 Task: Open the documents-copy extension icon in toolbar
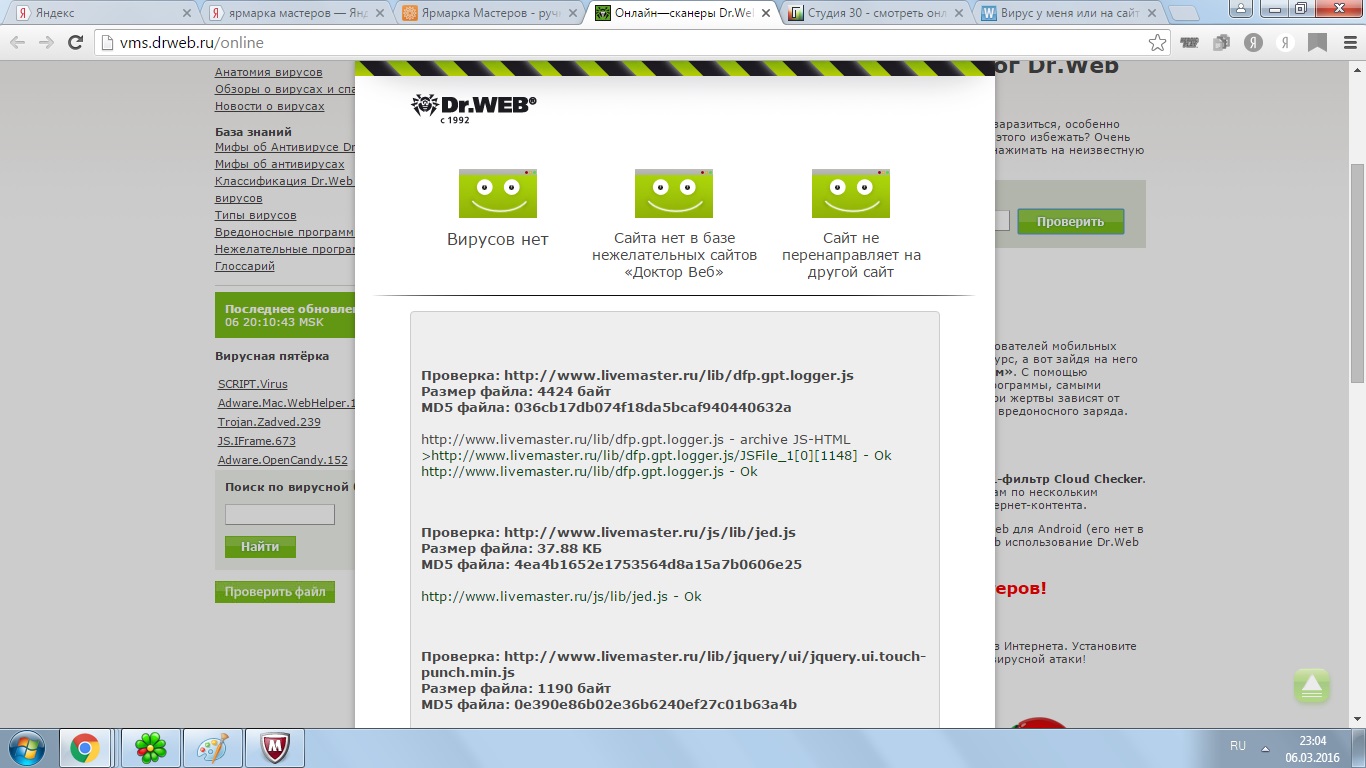pyautogui.click(x=1221, y=43)
